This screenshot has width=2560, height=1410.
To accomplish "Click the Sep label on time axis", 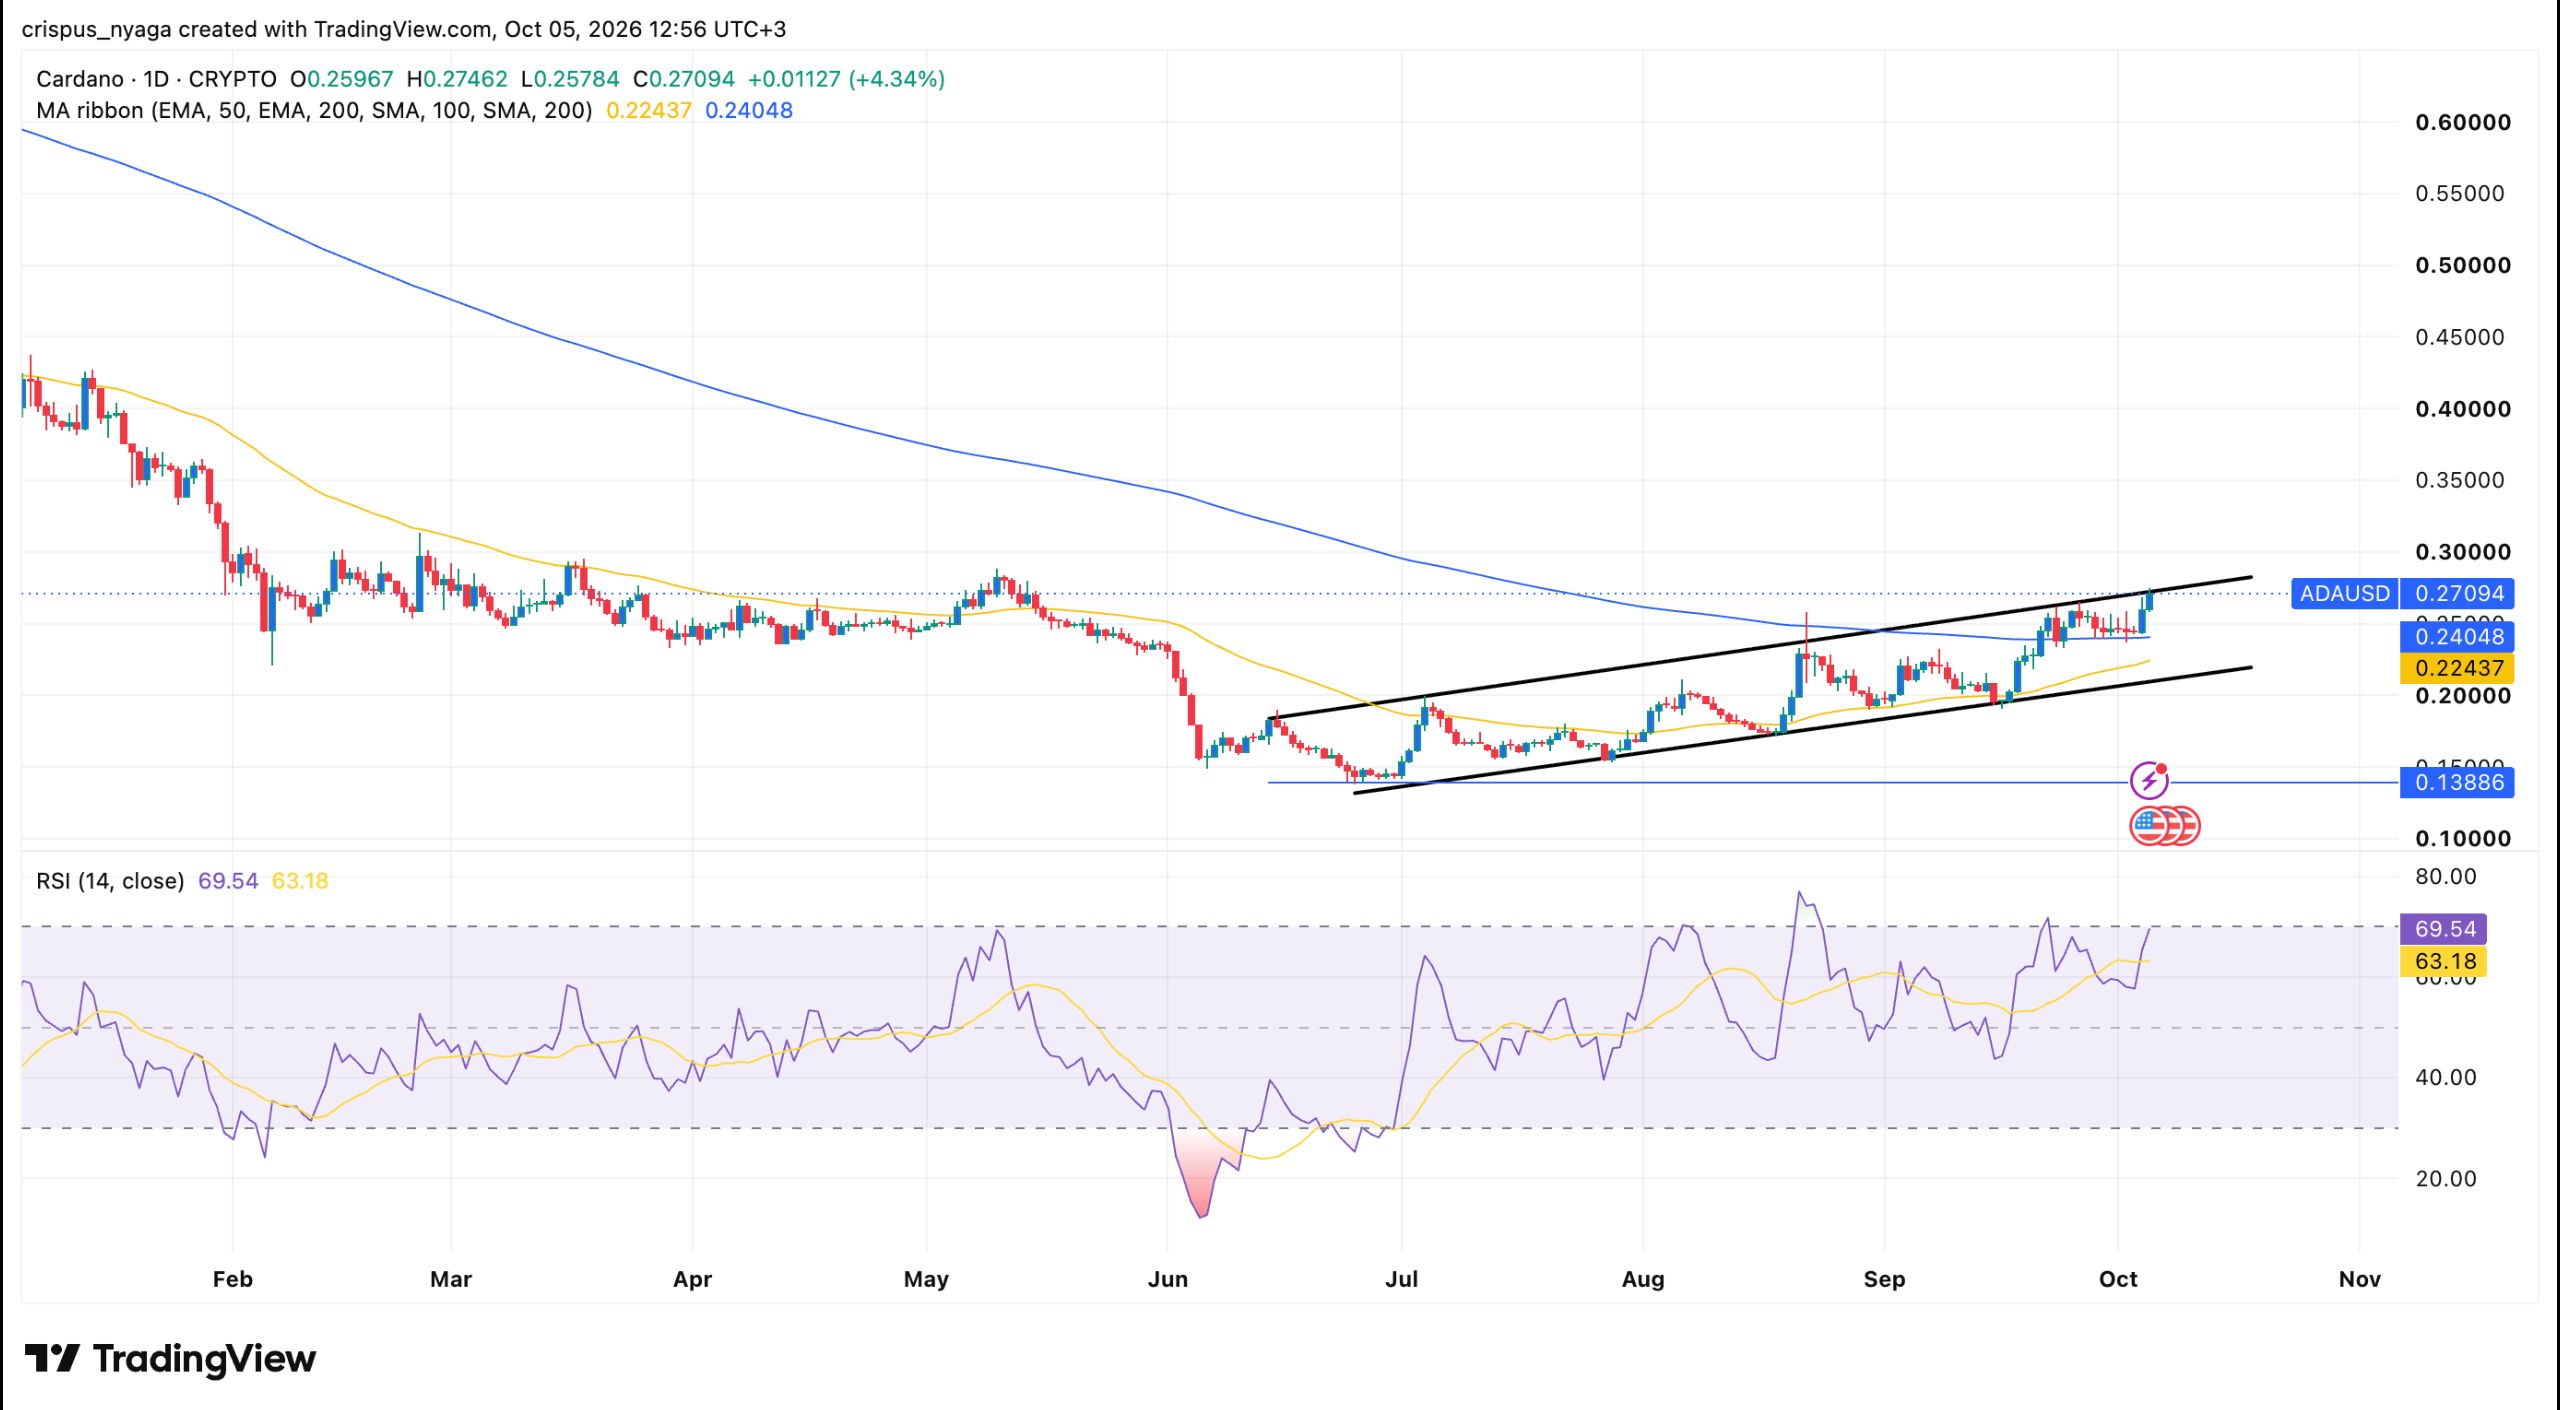I will point(1884,1279).
